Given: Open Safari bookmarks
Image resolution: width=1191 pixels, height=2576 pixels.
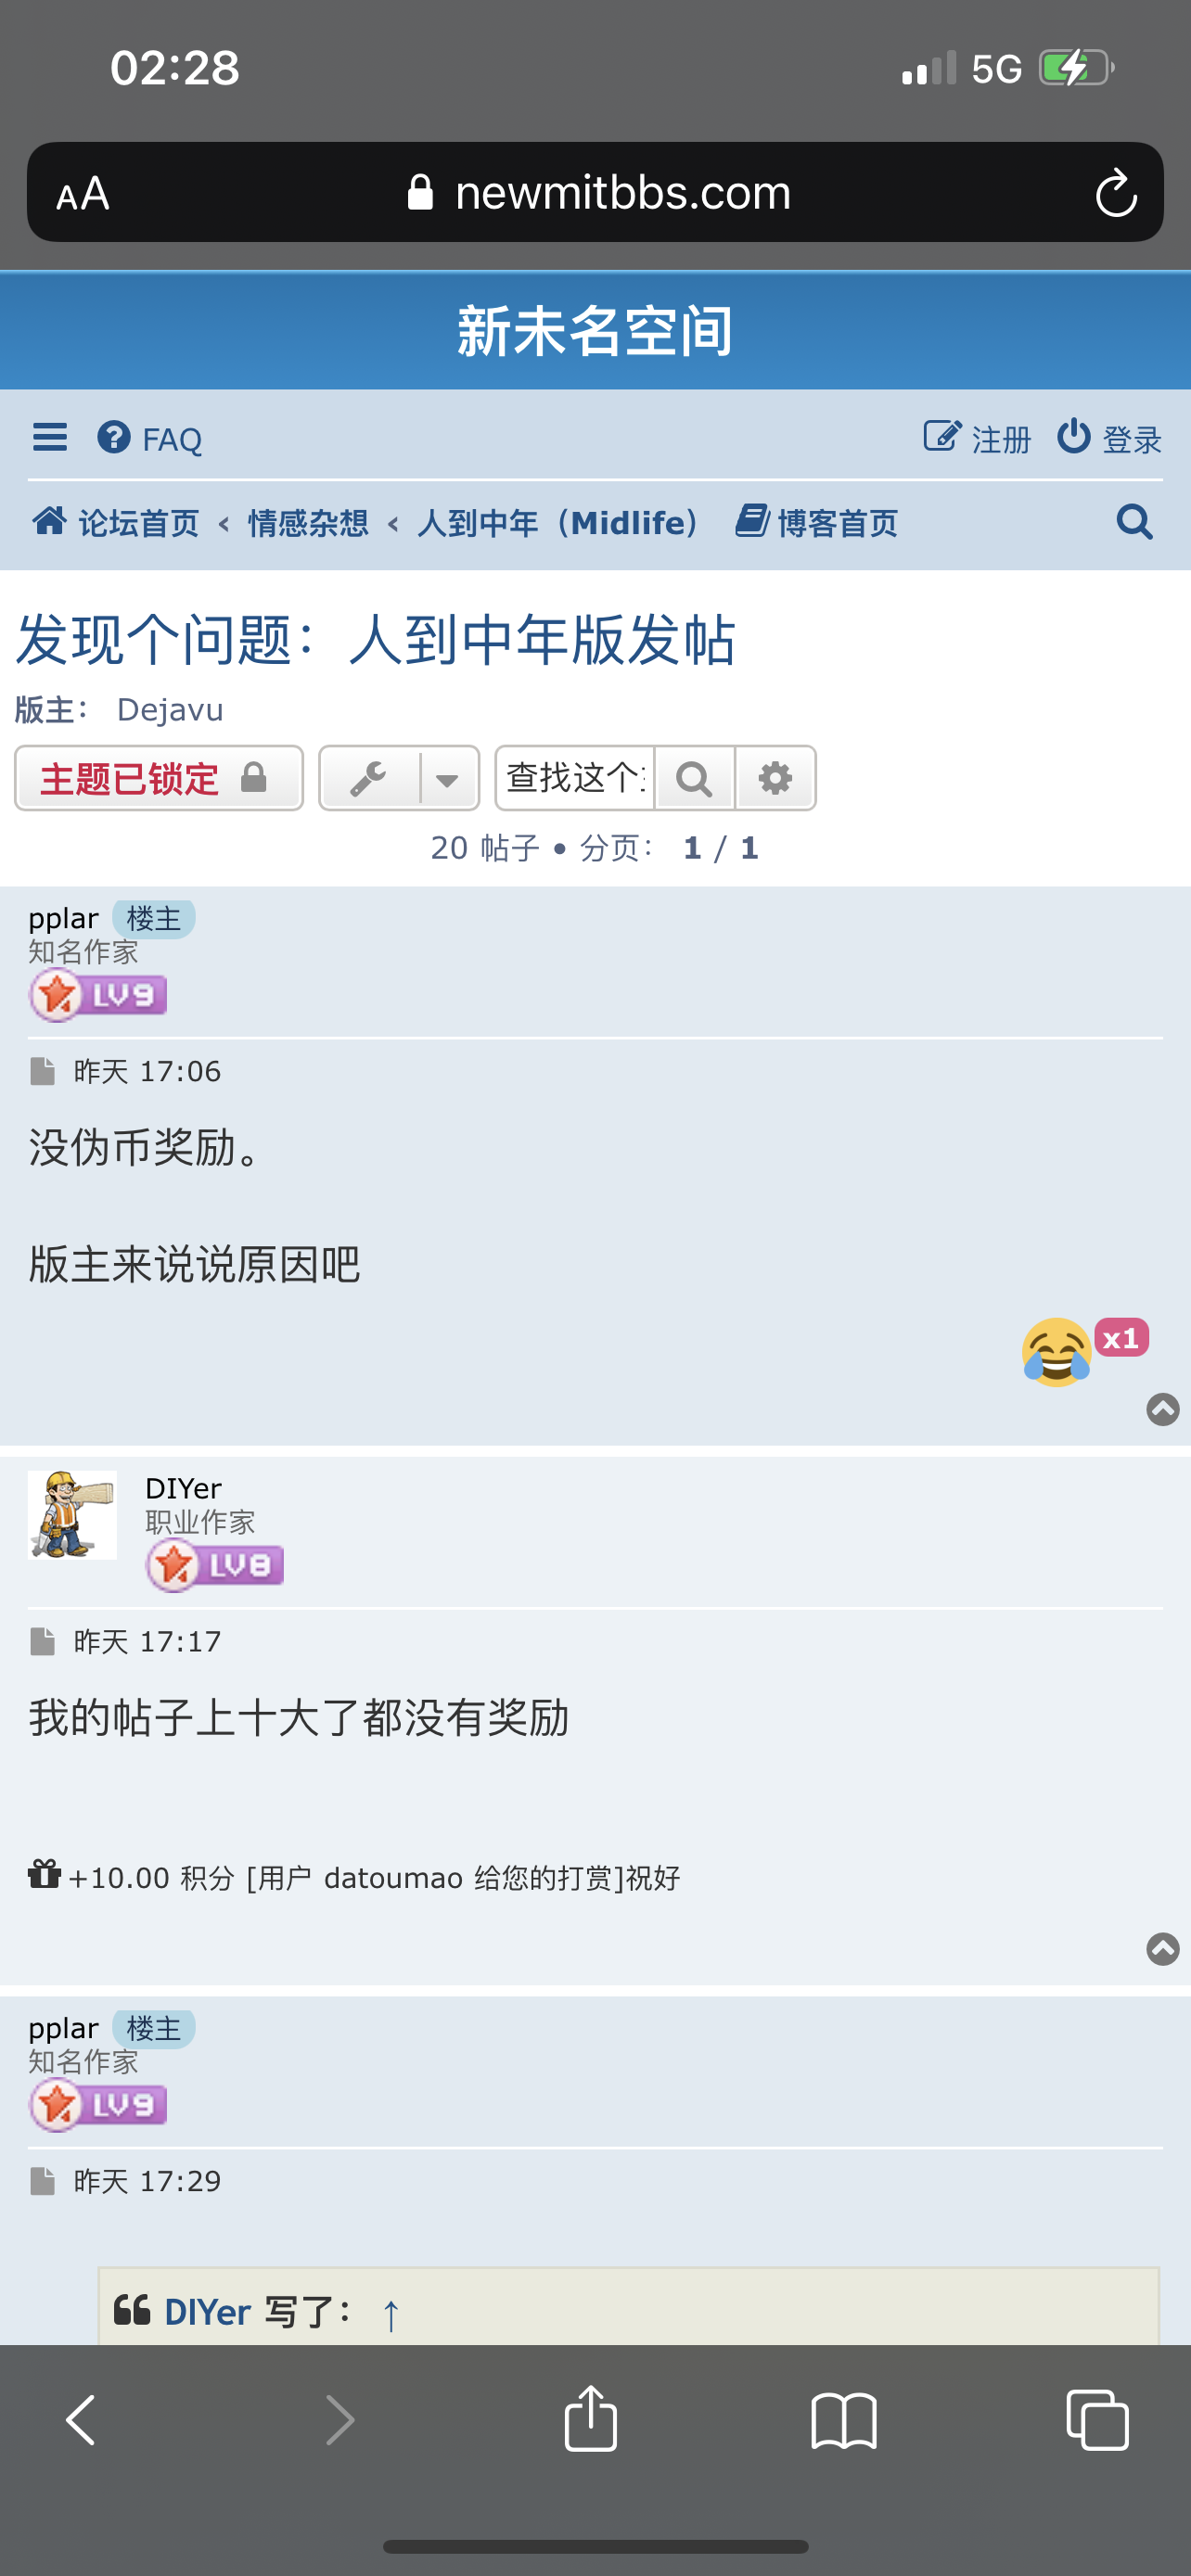Looking at the screenshot, I should click(844, 2420).
